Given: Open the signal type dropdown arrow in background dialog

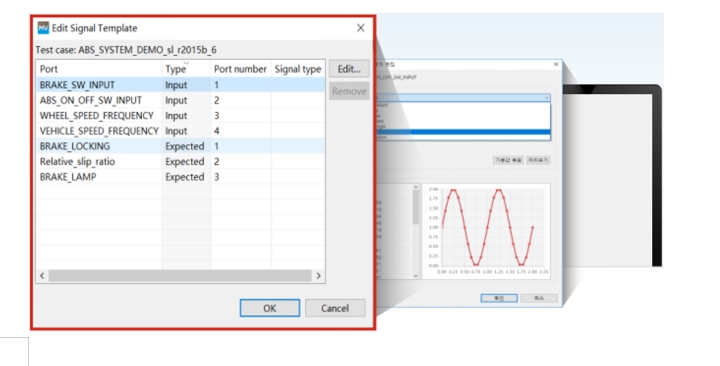Looking at the screenshot, I should tap(546, 98).
